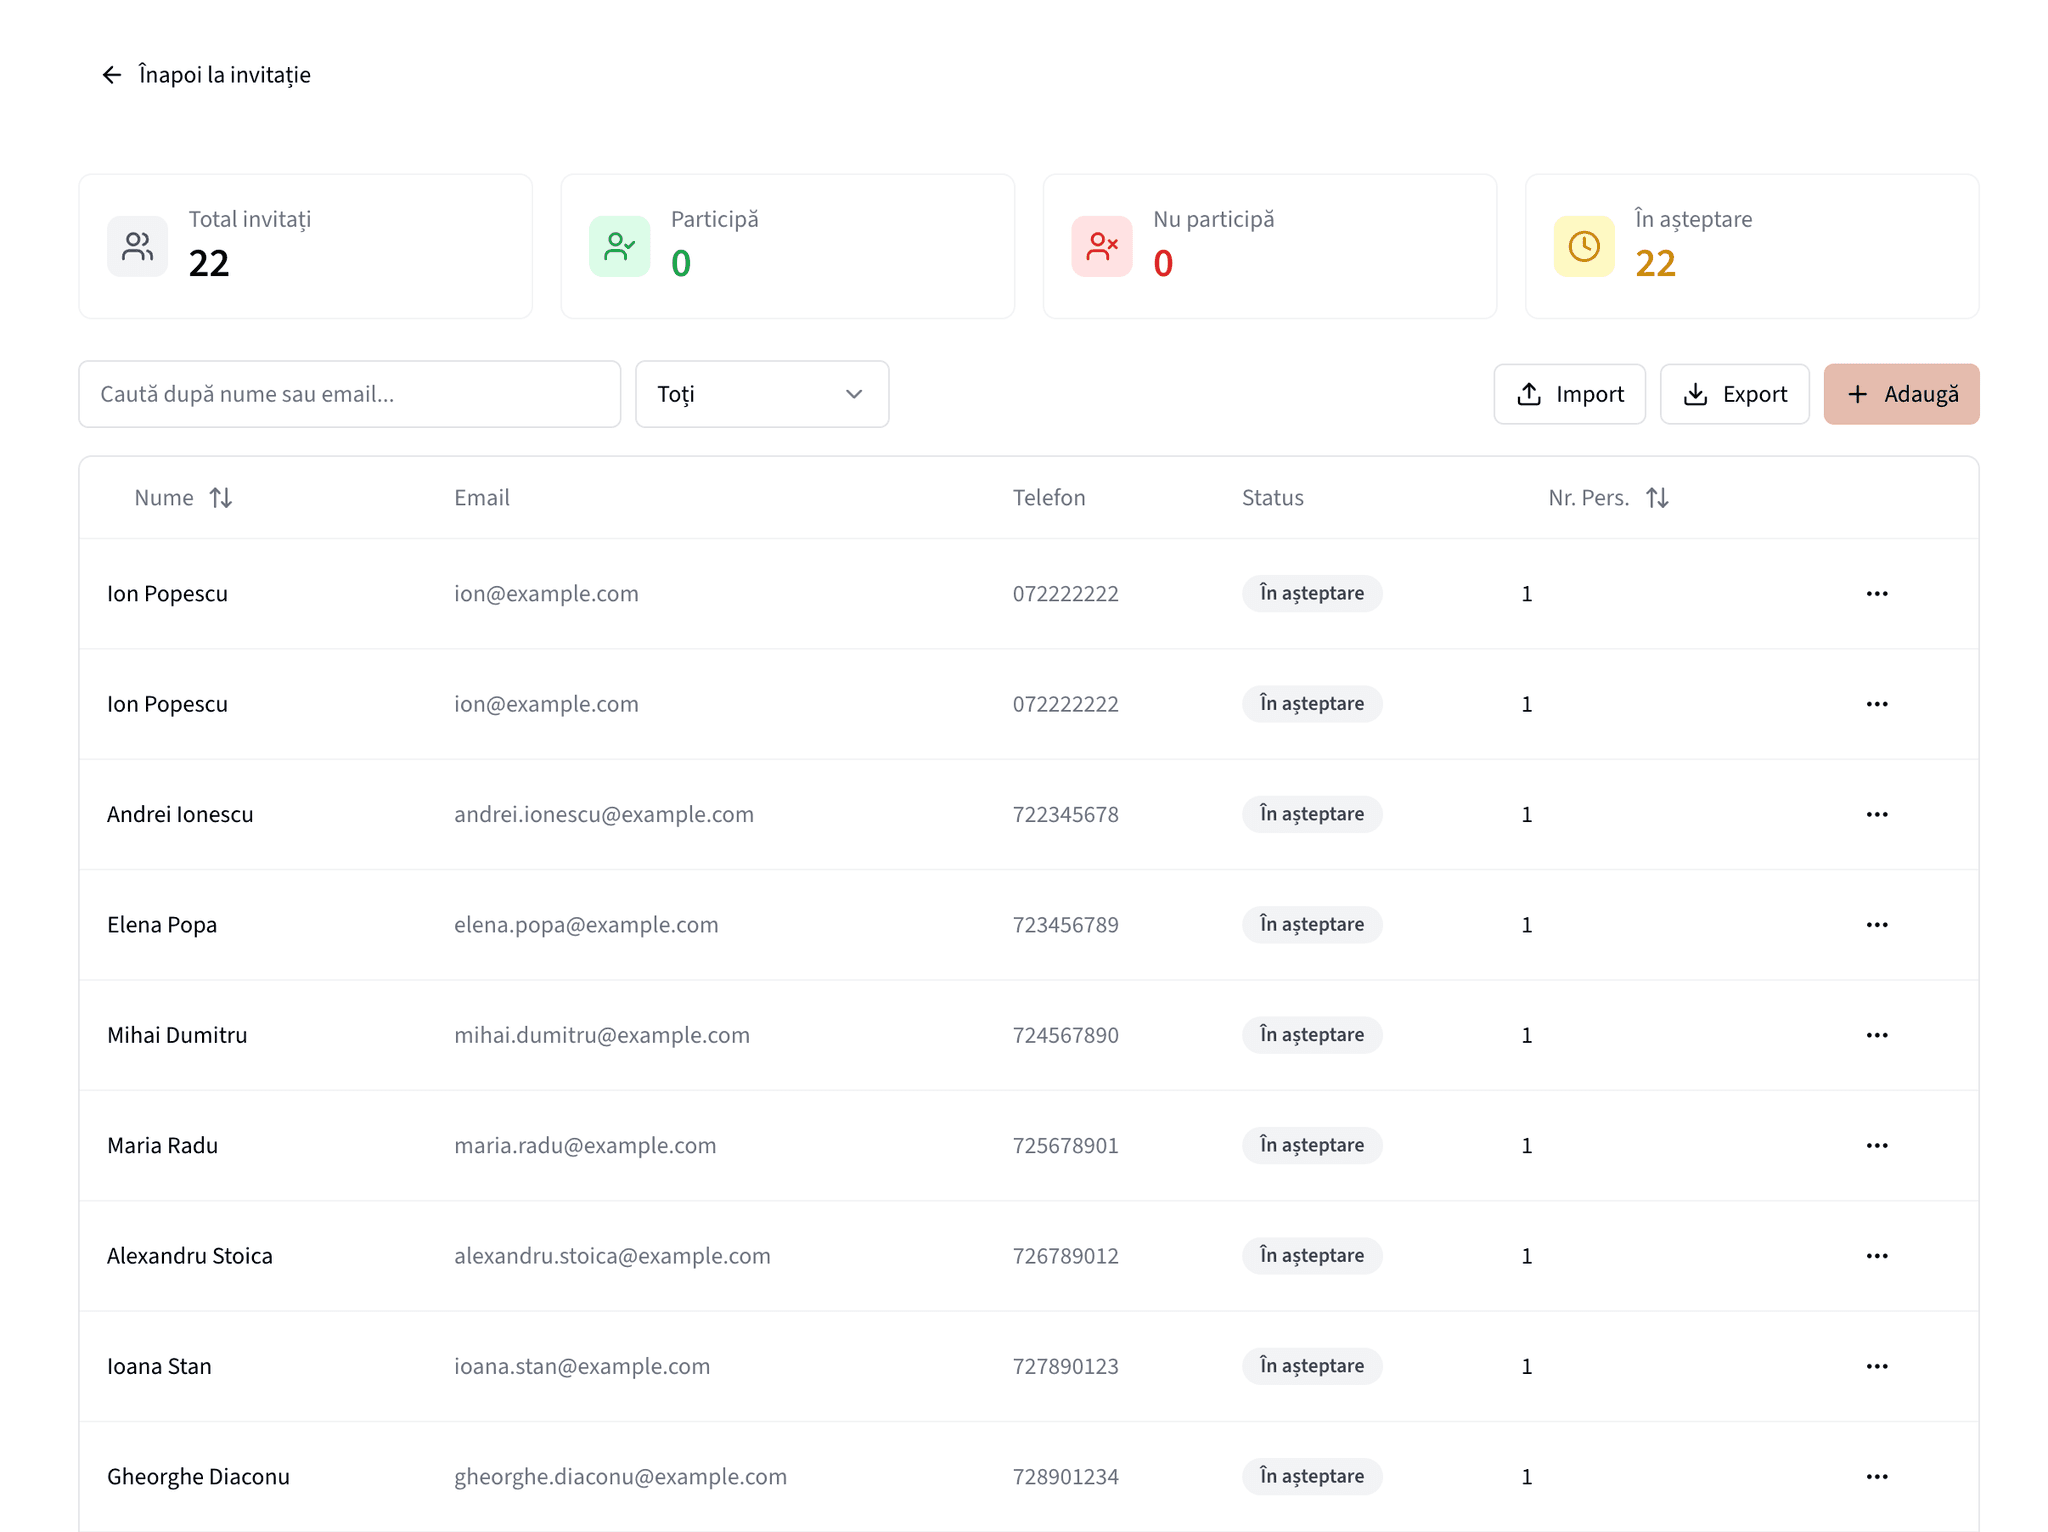Click the Nu participă stat card
The width and height of the screenshot is (2048, 1532).
coord(1269,246)
